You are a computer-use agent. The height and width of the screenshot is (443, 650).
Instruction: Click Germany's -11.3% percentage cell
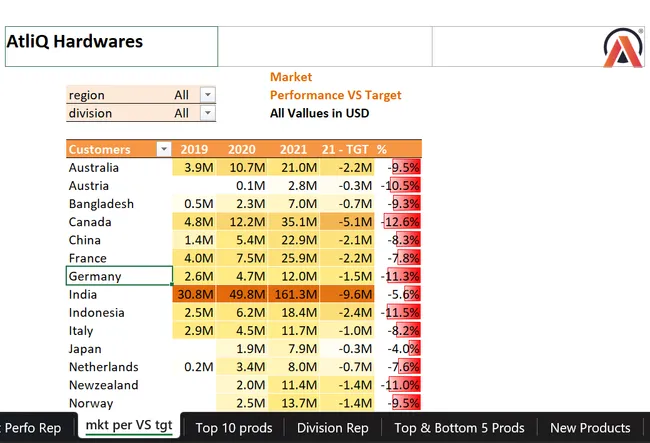(x=398, y=276)
